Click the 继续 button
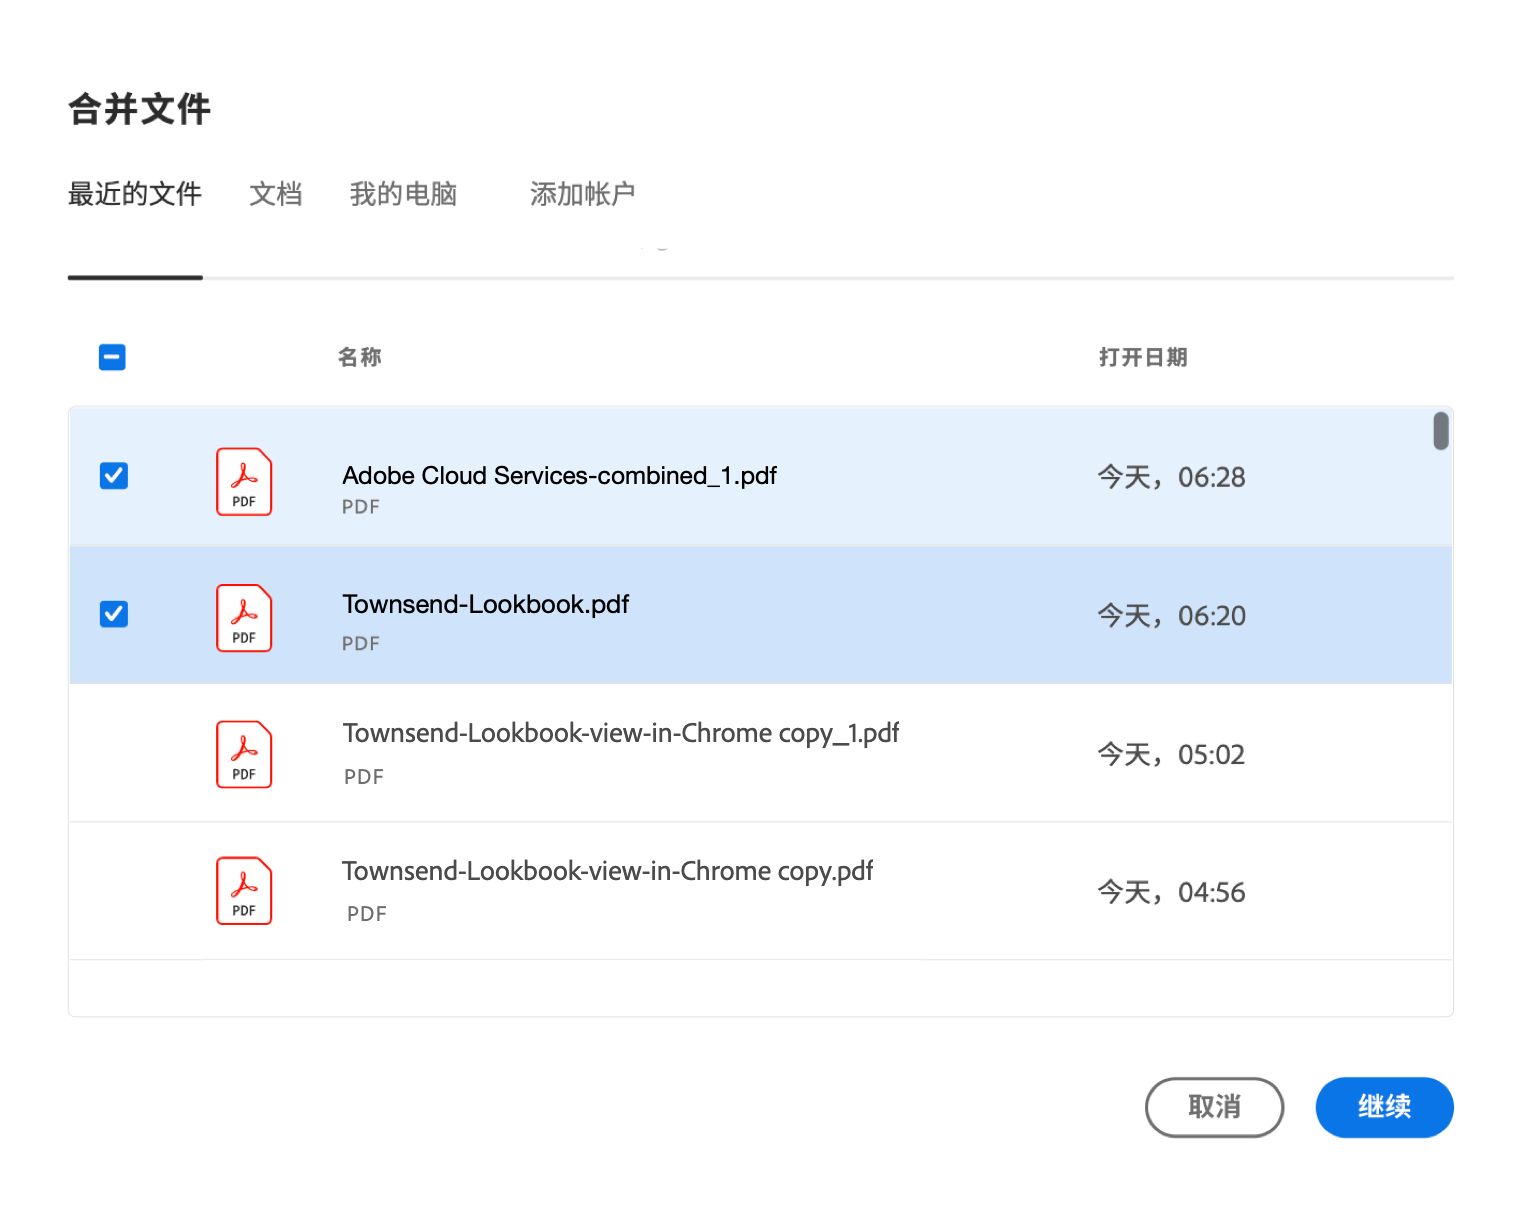Viewport: 1526px width, 1208px height. coord(1384,1107)
